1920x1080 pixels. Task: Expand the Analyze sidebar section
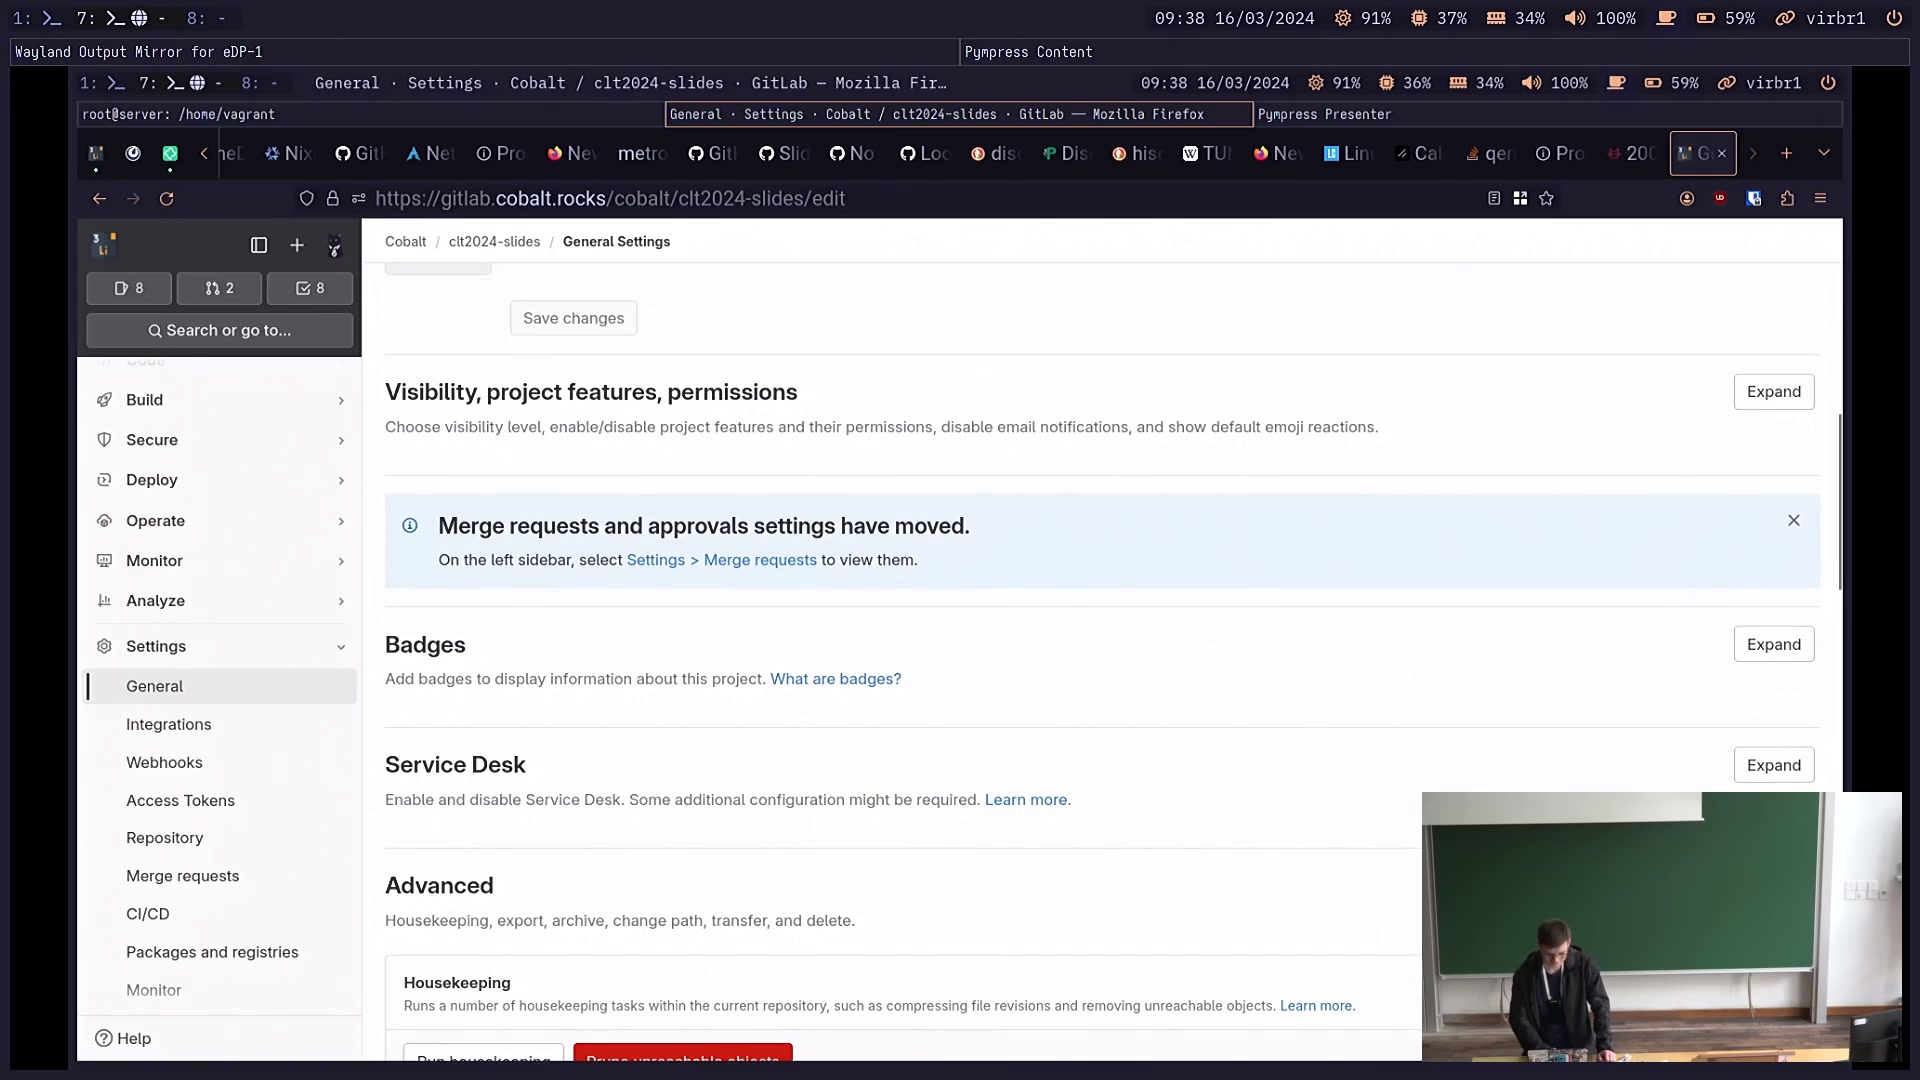point(220,601)
